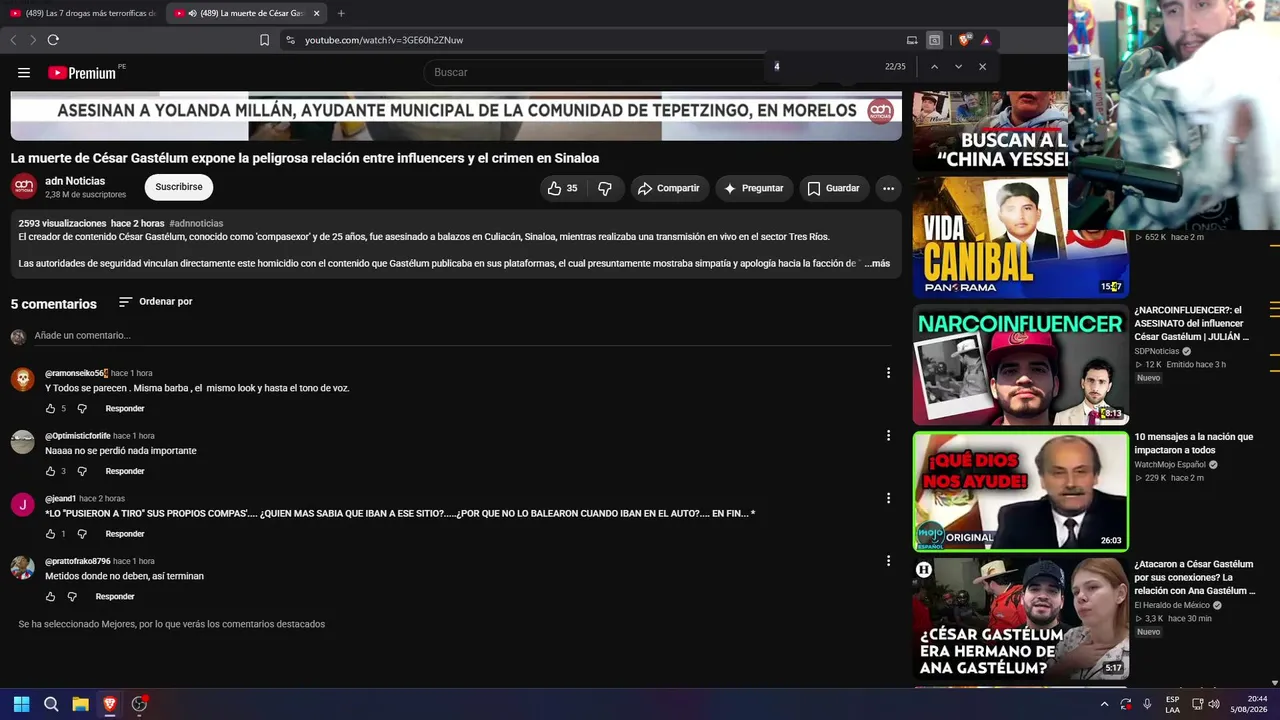Open the Brave Shields lion icon

pyautogui.click(x=964, y=40)
